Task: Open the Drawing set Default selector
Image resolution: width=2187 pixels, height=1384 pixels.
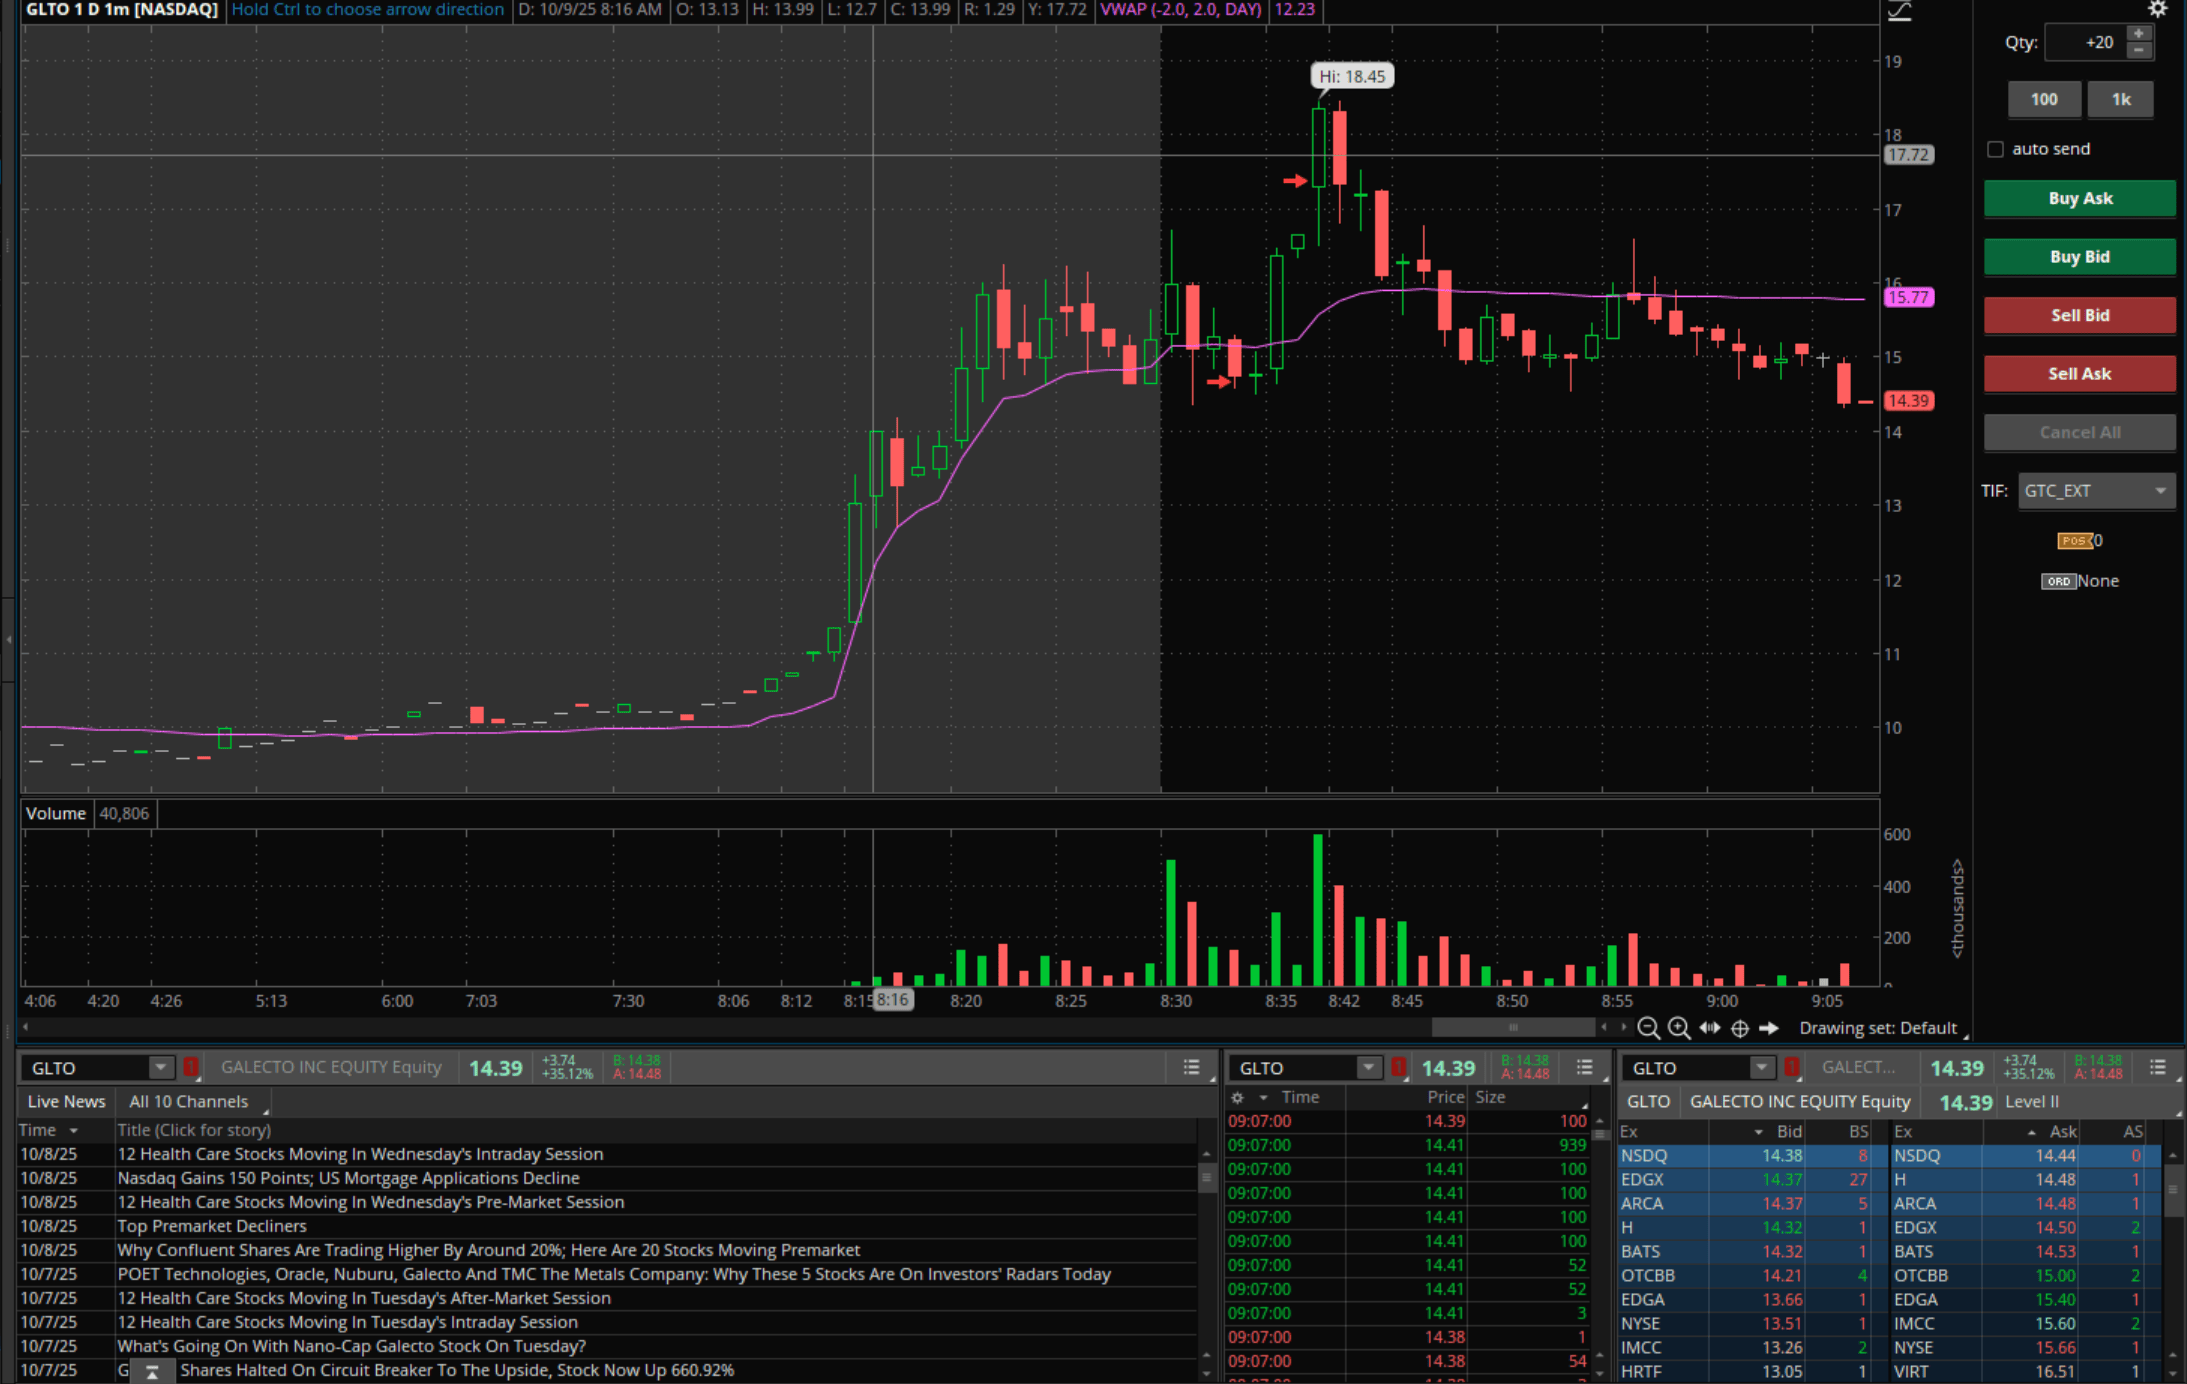Action: click(x=1878, y=1028)
